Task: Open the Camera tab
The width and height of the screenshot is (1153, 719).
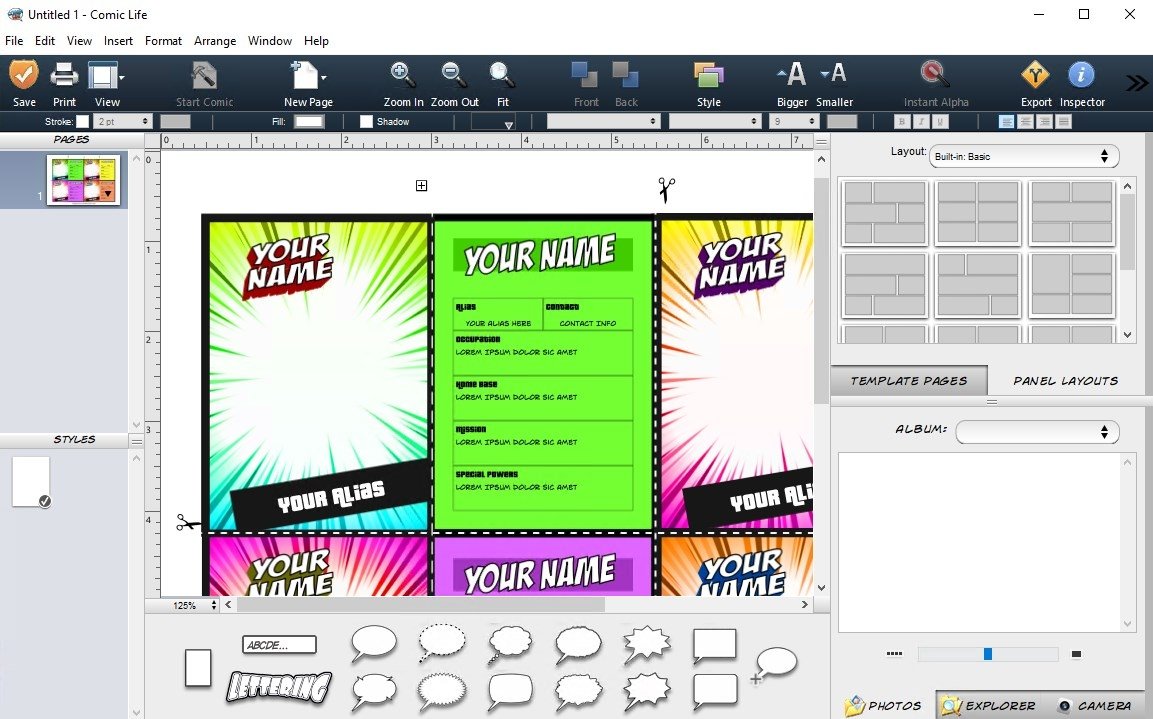Action: (1095, 706)
